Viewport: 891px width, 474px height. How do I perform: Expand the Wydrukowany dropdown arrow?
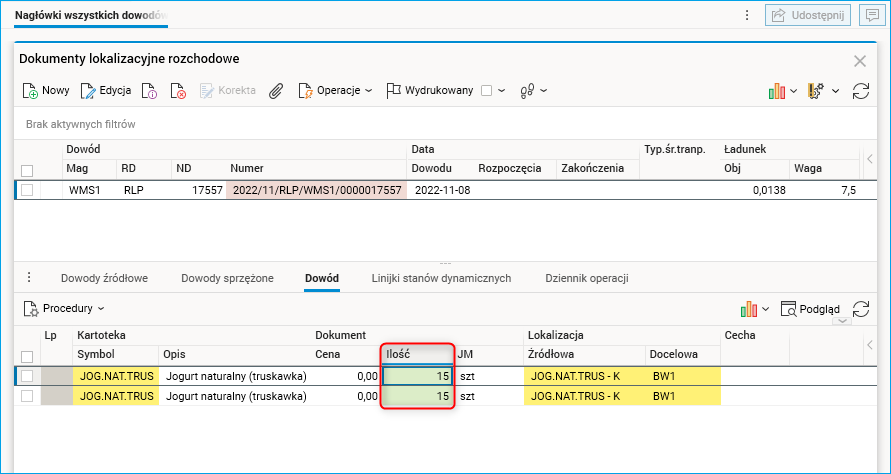click(x=501, y=91)
